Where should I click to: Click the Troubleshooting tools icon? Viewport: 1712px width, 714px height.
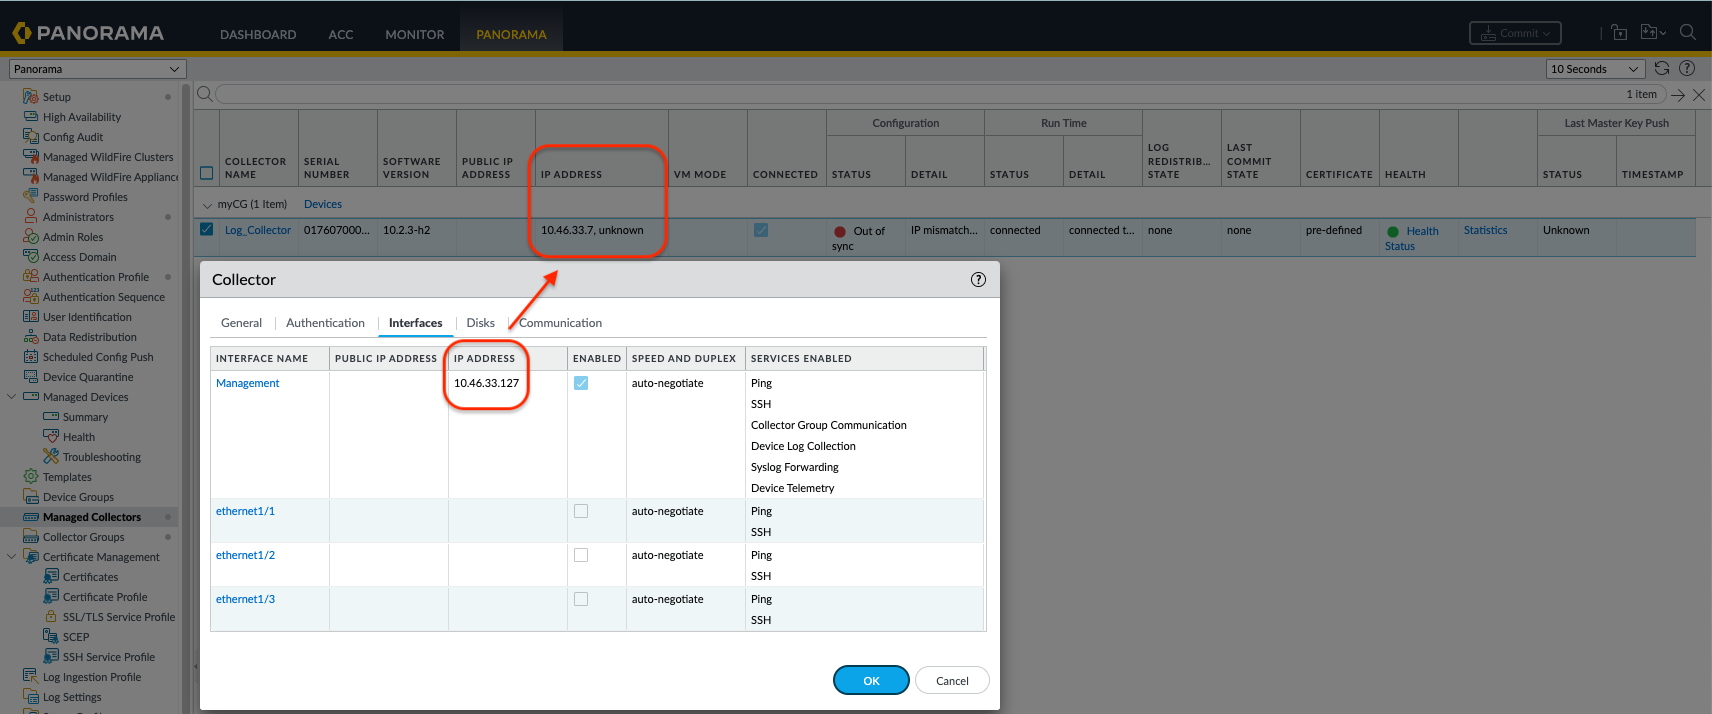coord(50,457)
